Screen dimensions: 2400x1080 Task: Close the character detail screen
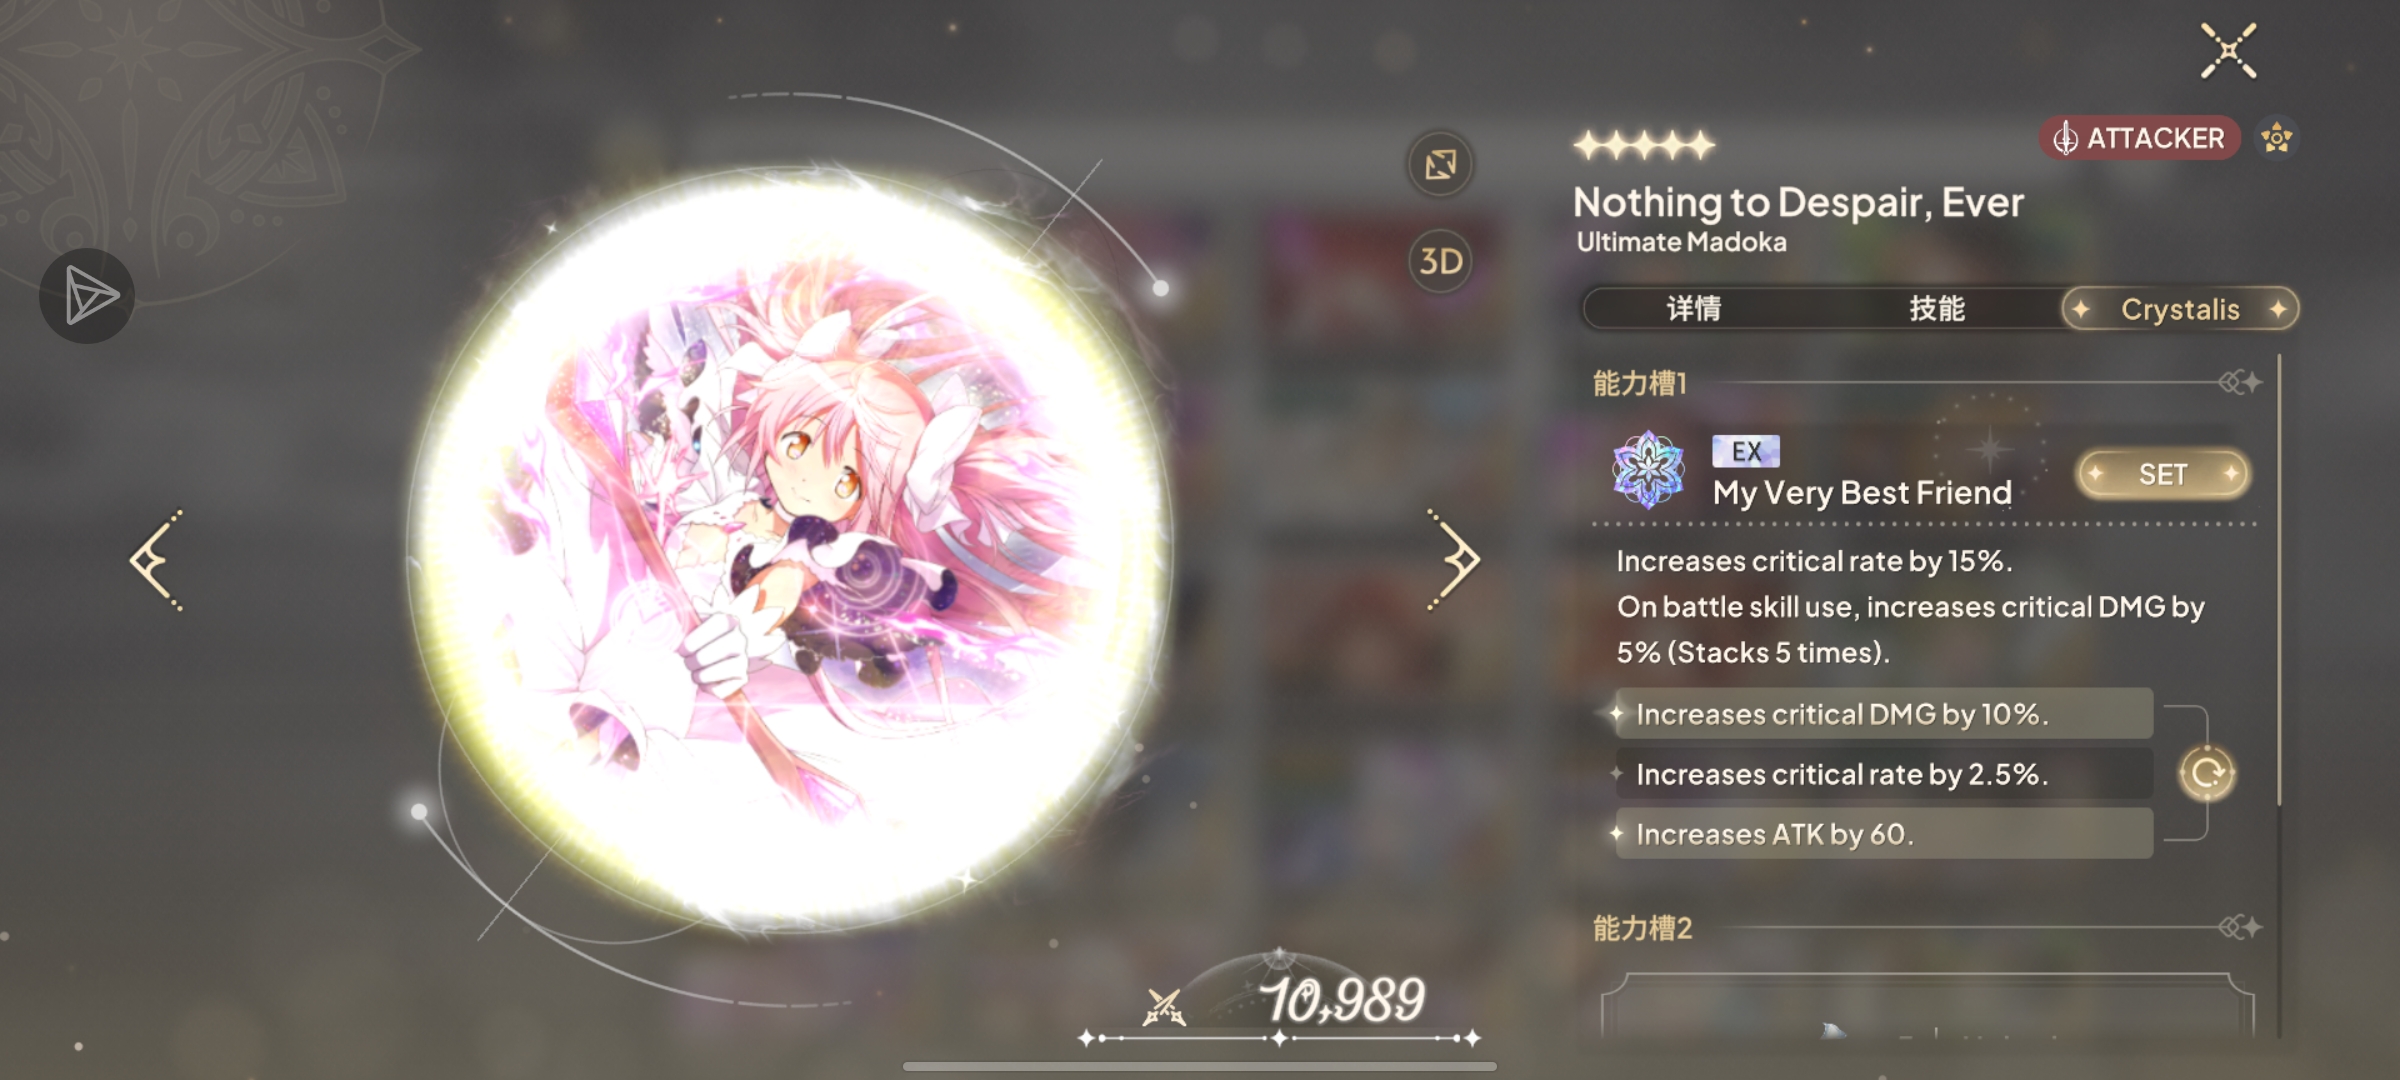click(2229, 51)
